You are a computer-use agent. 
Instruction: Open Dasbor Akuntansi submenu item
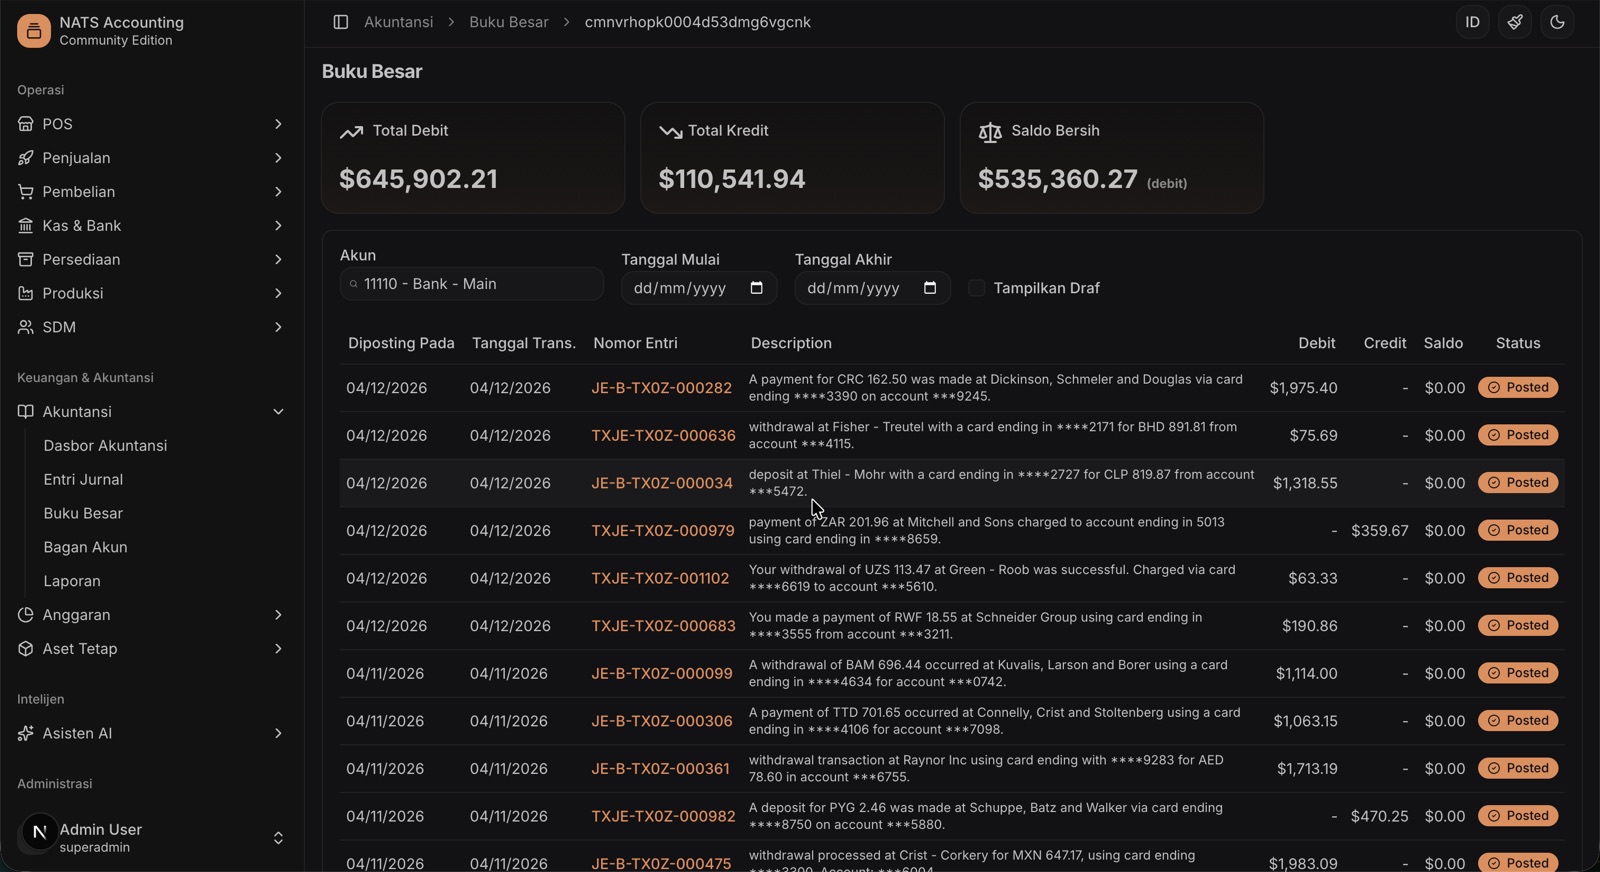(105, 446)
